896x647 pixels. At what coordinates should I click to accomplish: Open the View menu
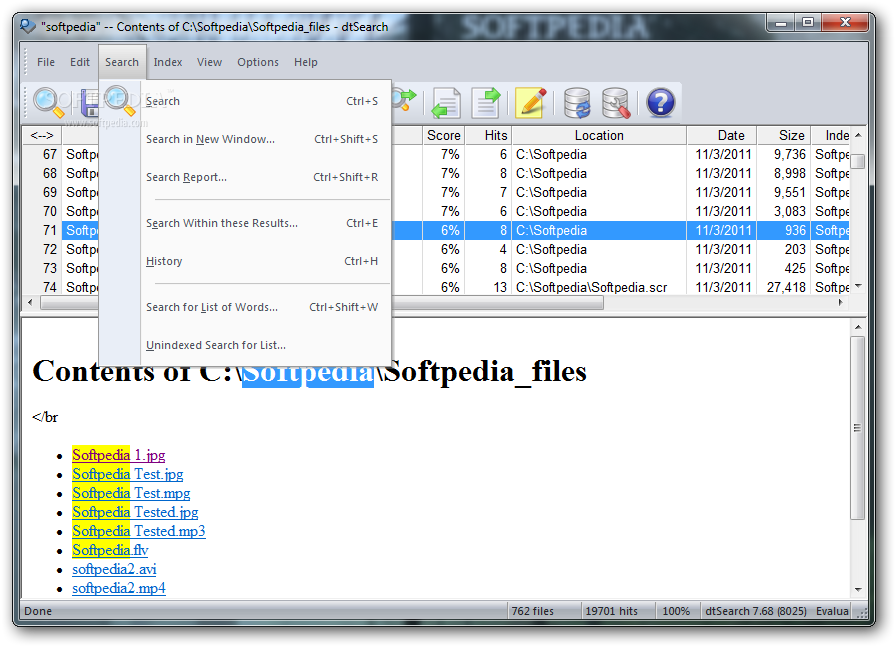point(209,62)
